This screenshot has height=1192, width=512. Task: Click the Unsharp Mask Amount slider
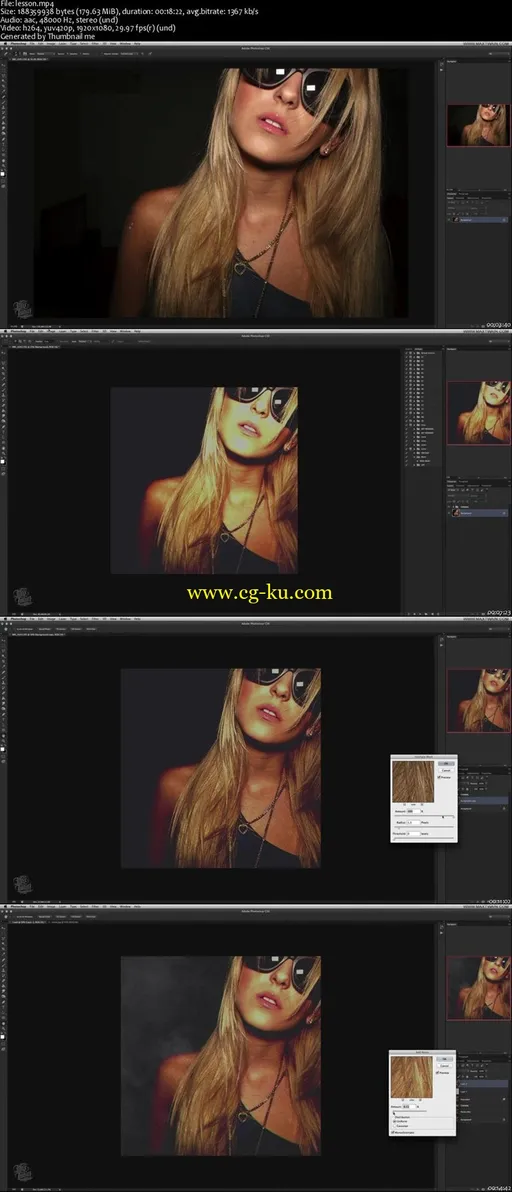pos(424,816)
